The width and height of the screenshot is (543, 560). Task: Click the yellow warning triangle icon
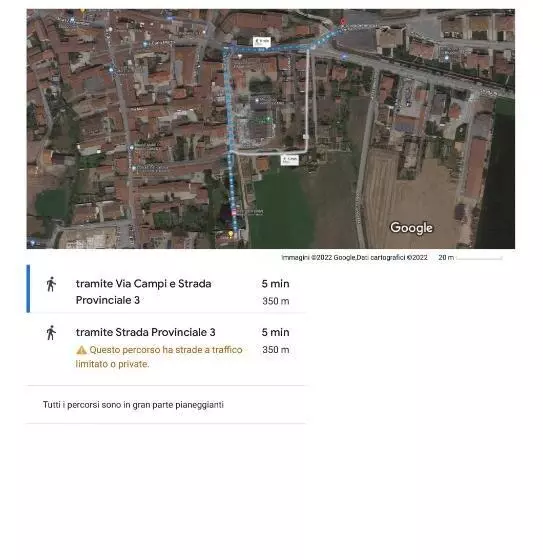[81, 350]
